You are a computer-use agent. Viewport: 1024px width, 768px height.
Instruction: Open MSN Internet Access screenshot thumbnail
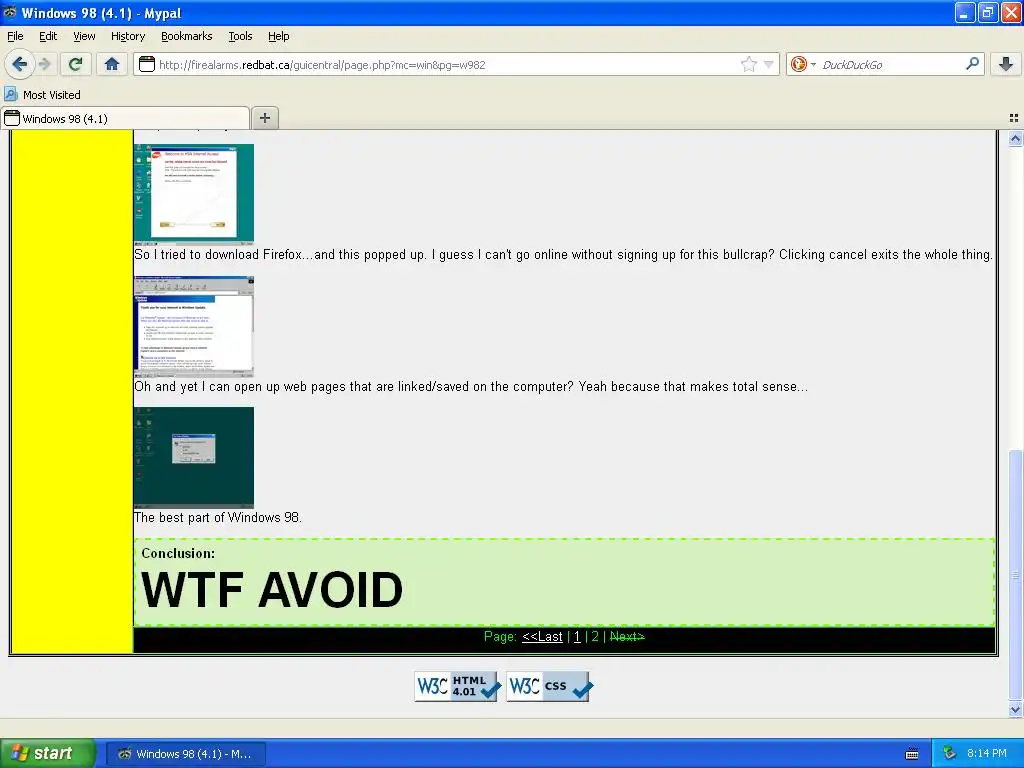point(194,194)
